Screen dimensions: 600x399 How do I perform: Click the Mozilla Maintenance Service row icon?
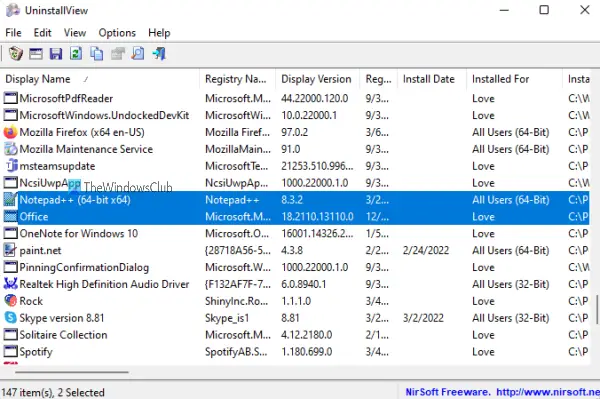(x=11, y=149)
